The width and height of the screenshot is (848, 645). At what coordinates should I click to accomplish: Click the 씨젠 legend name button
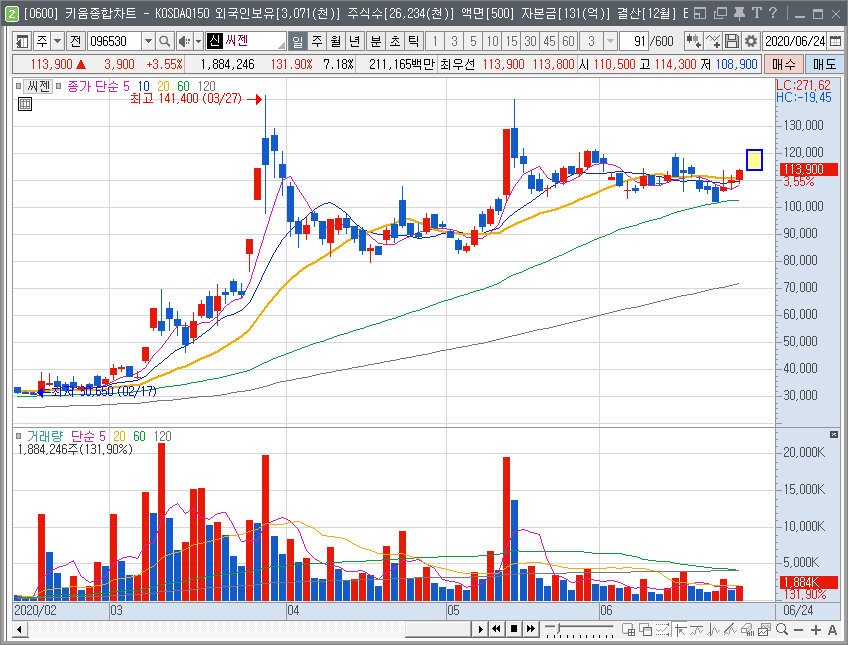click(x=38, y=86)
